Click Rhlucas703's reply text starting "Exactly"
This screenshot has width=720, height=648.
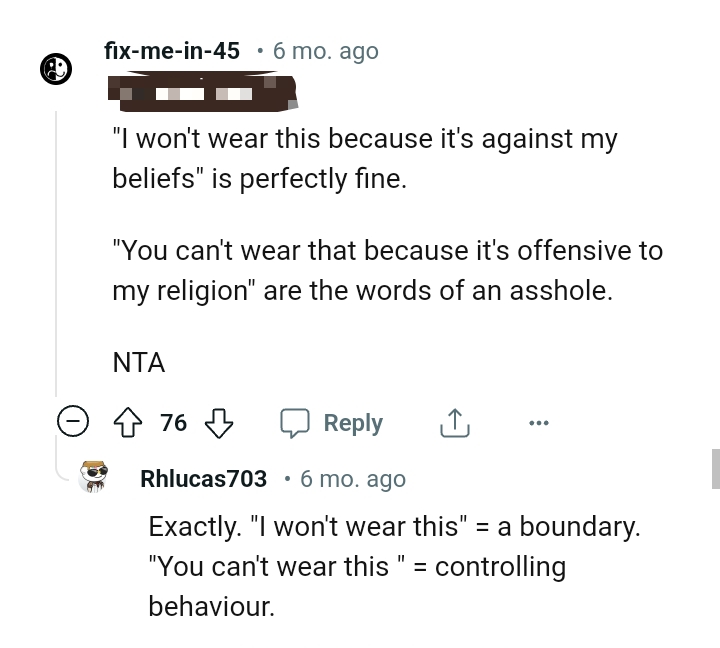pos(393,566)
